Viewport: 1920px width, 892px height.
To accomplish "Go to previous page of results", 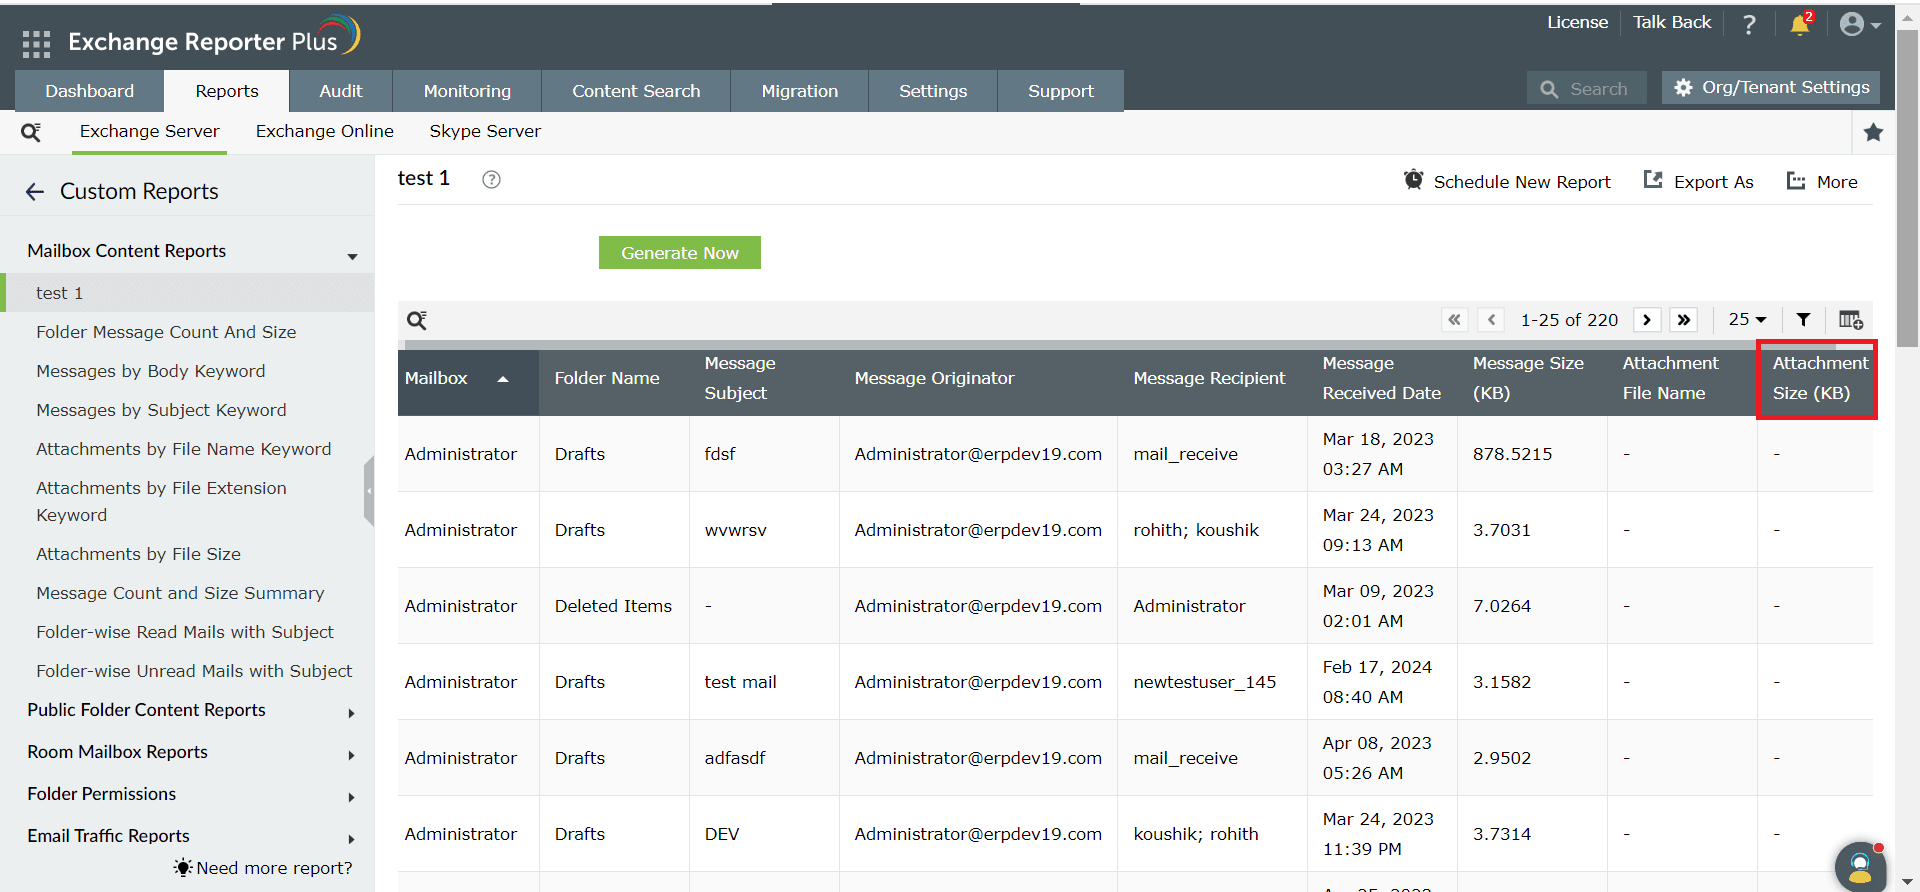I will (1491, 320).
